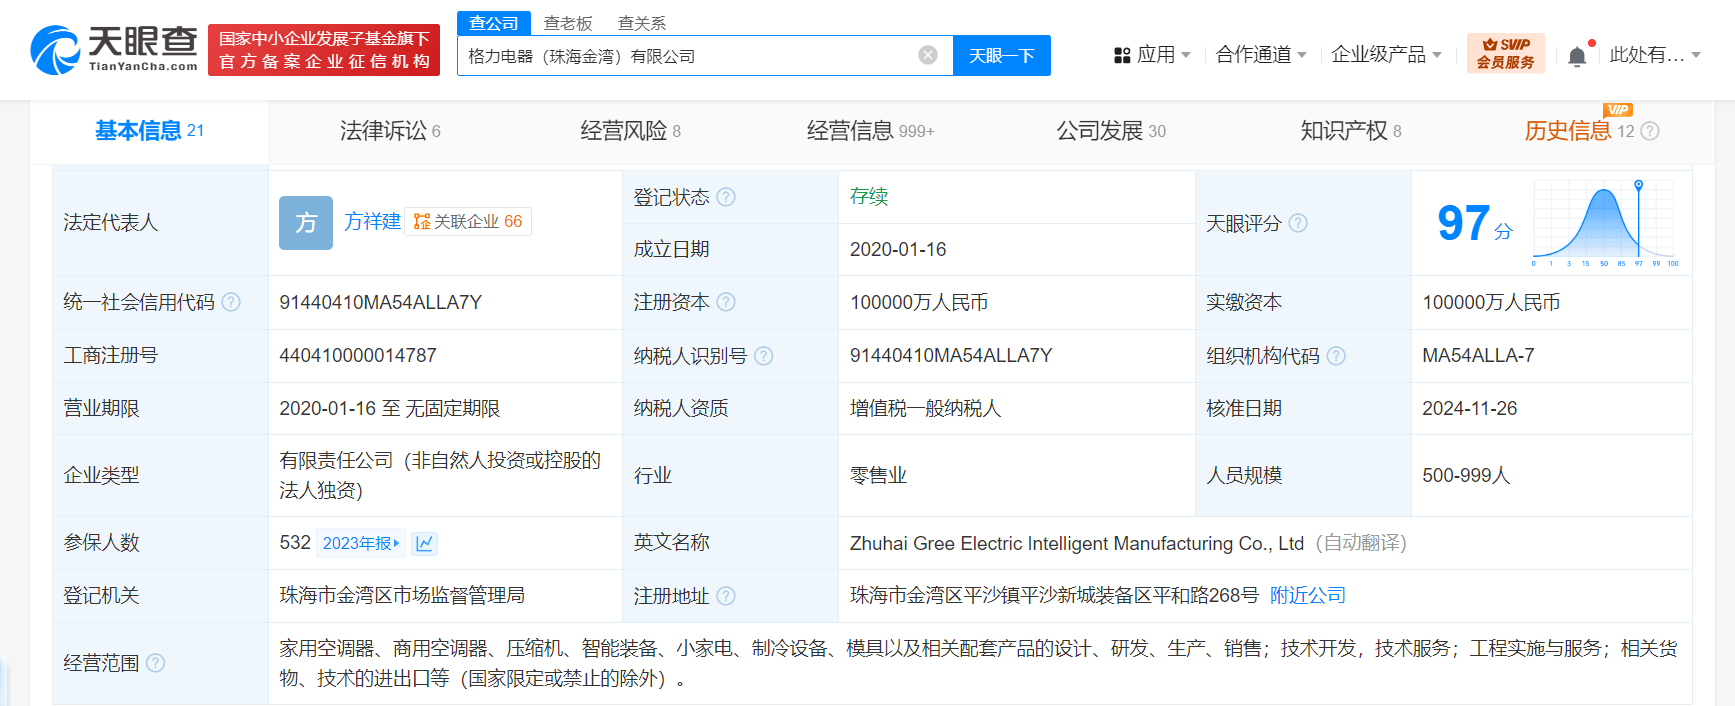Switch to the 查关系 search tab
This screenshot has height=706, width=1735.
click(x=642, y=23)
